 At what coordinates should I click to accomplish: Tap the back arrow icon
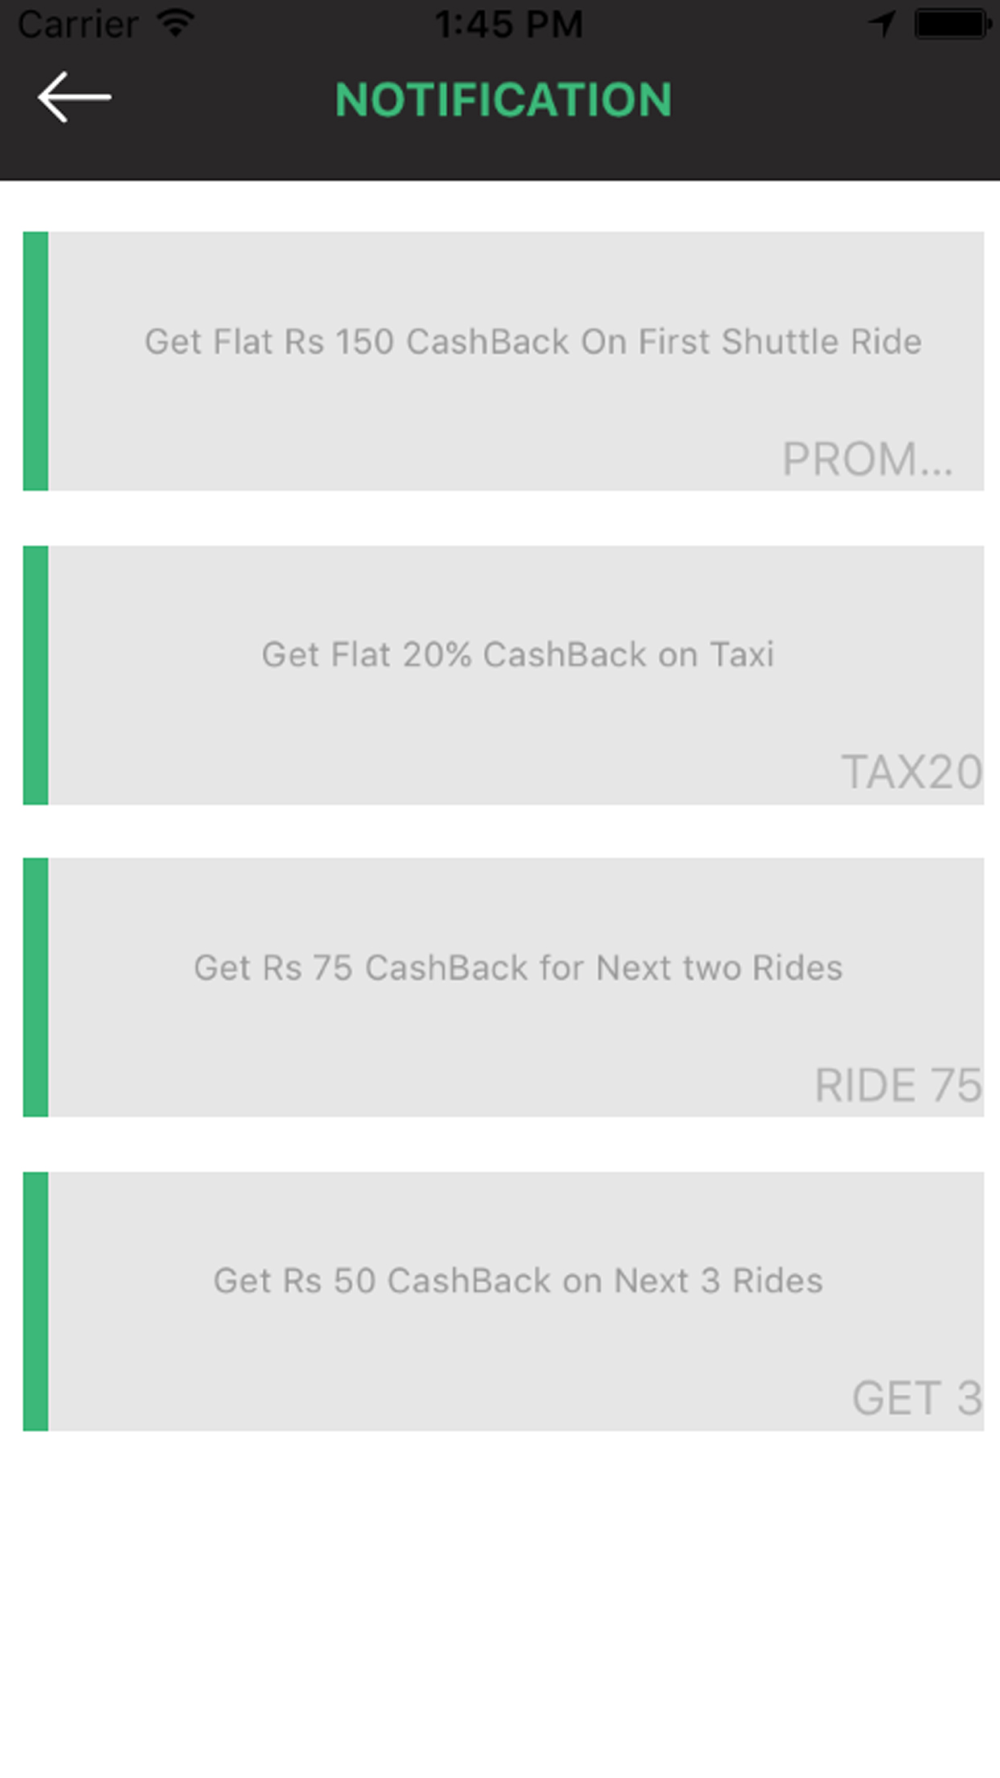click(x=74, y=97)
